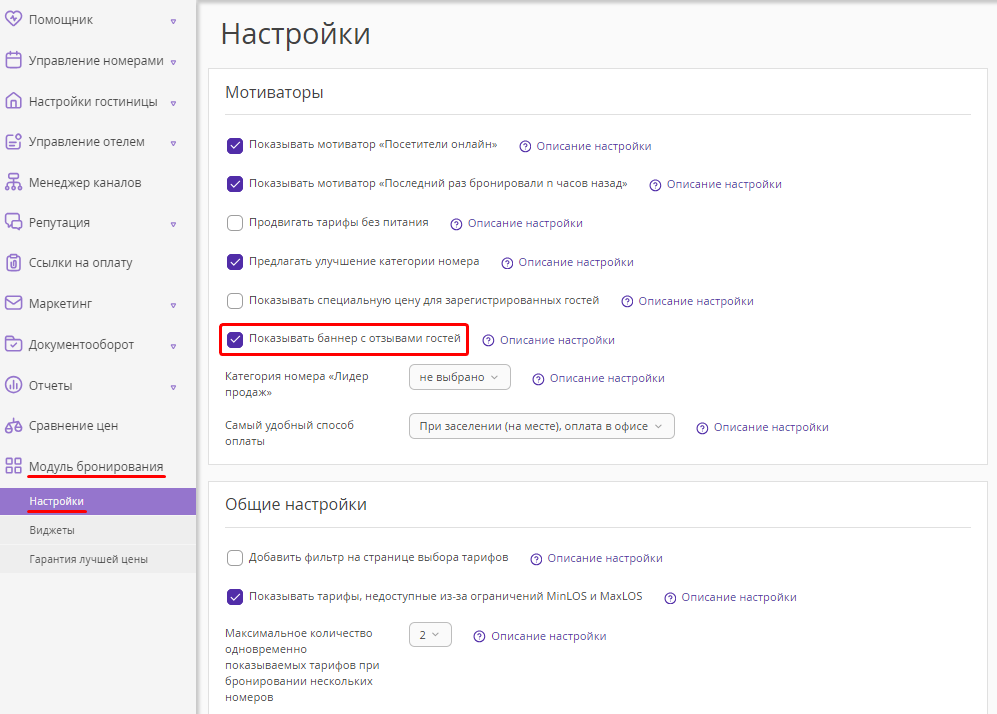Click the folder icon for Документооборот
997x714 pixels.
click(x=13, y=344)
